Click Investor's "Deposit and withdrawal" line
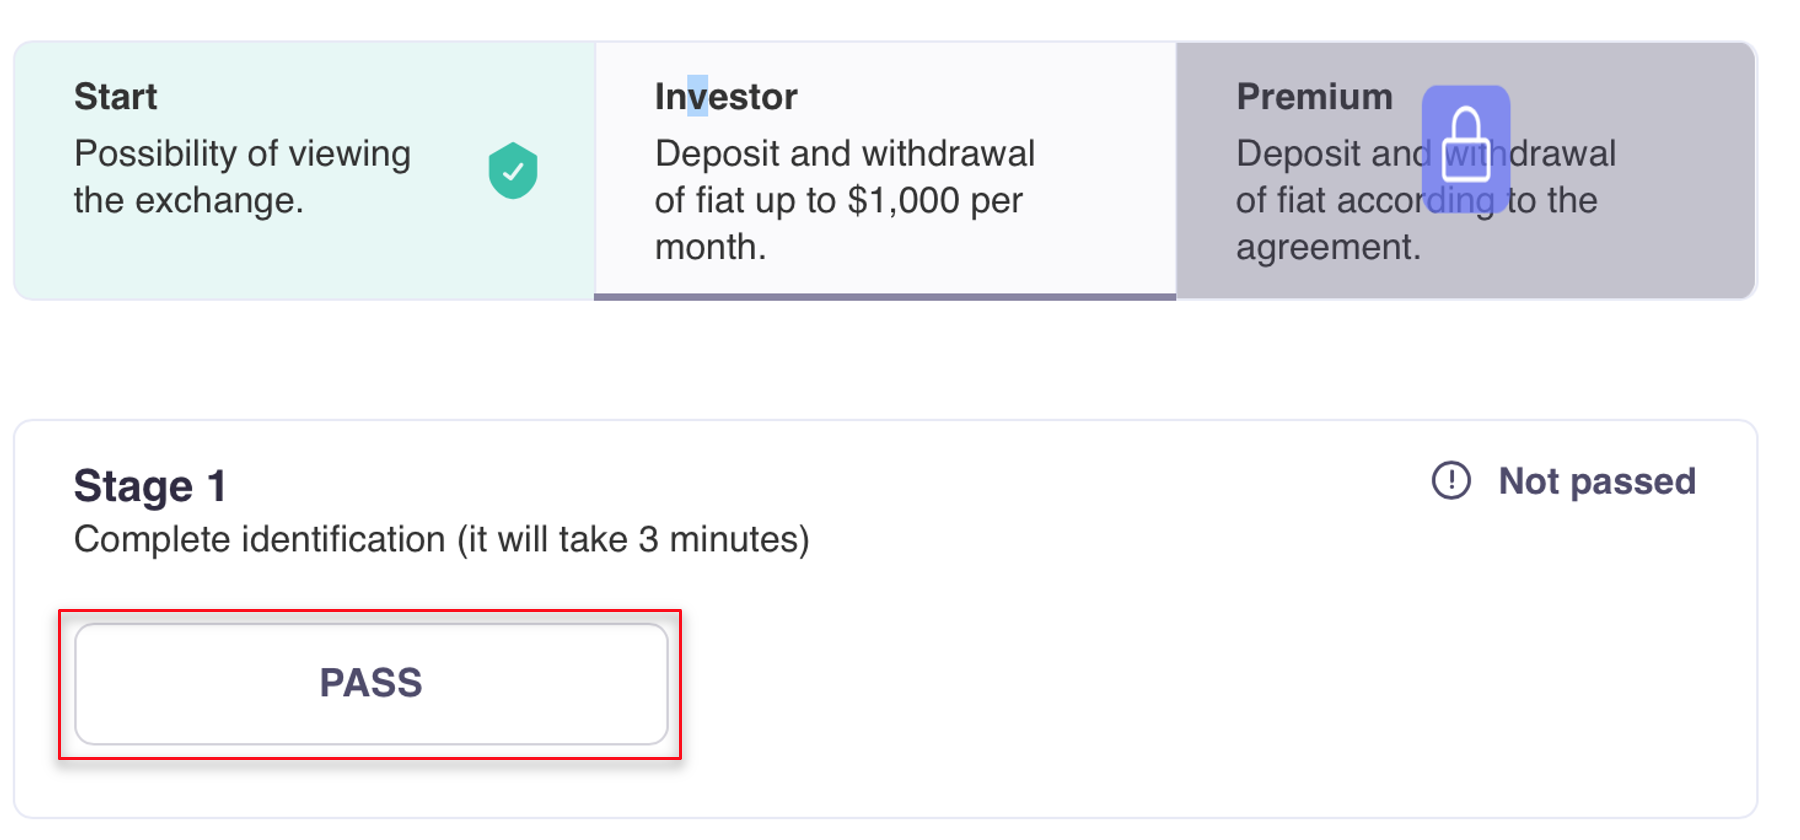This screenshot has width=1800, height=840. (845, 154)
